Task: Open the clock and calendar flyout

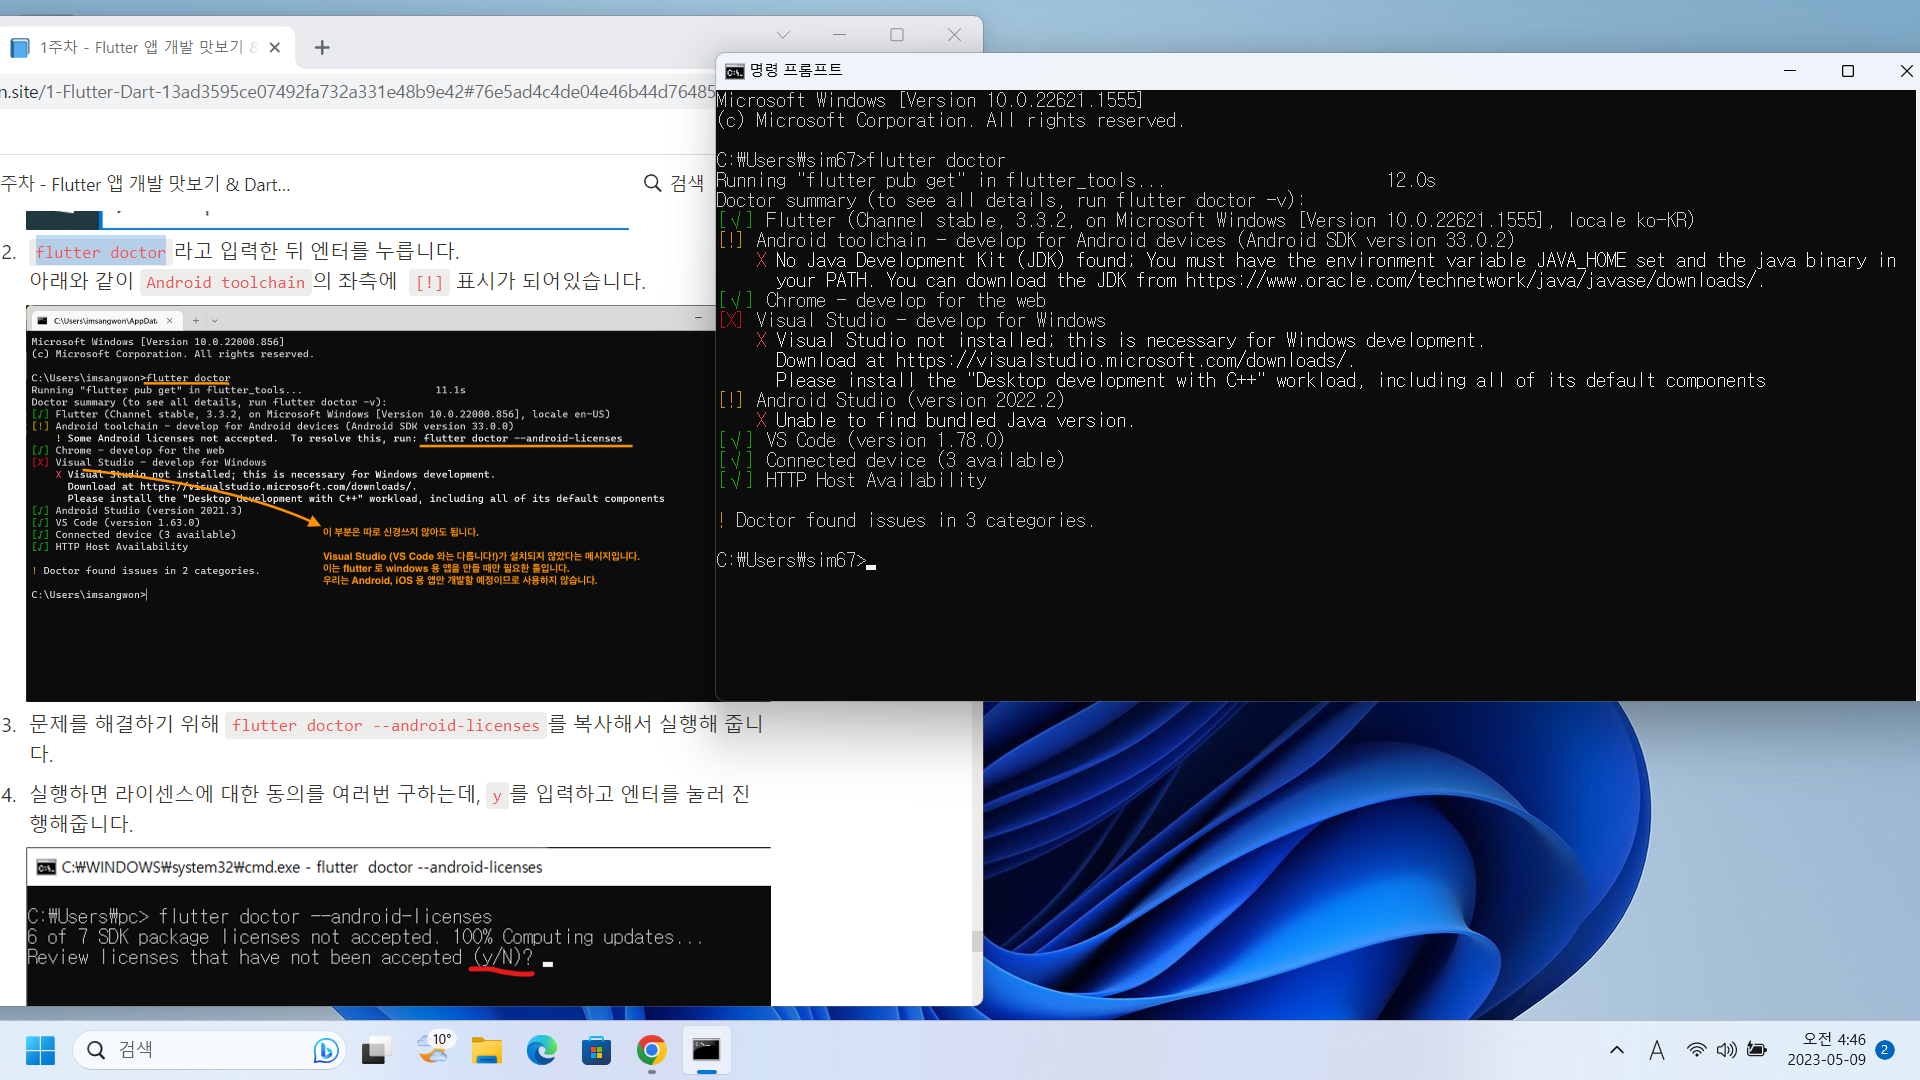Action: pyautogui.click(x=1826, y=1050)
